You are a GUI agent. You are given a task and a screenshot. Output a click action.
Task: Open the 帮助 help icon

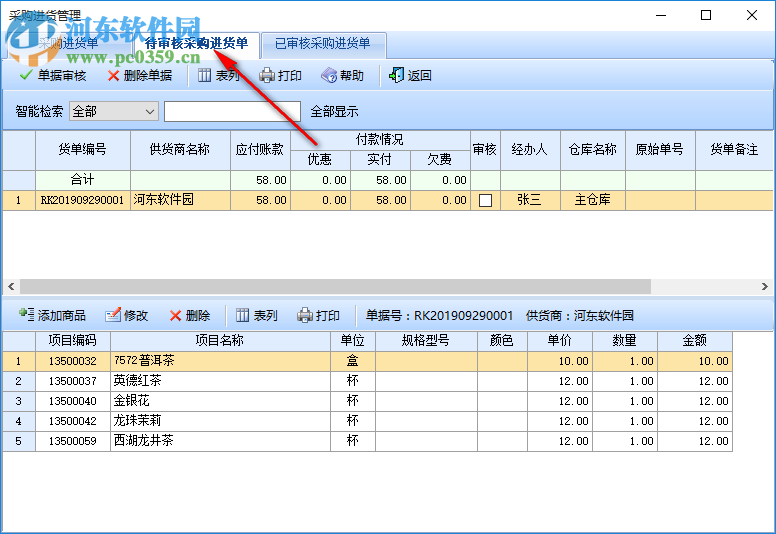pos(329,75)
